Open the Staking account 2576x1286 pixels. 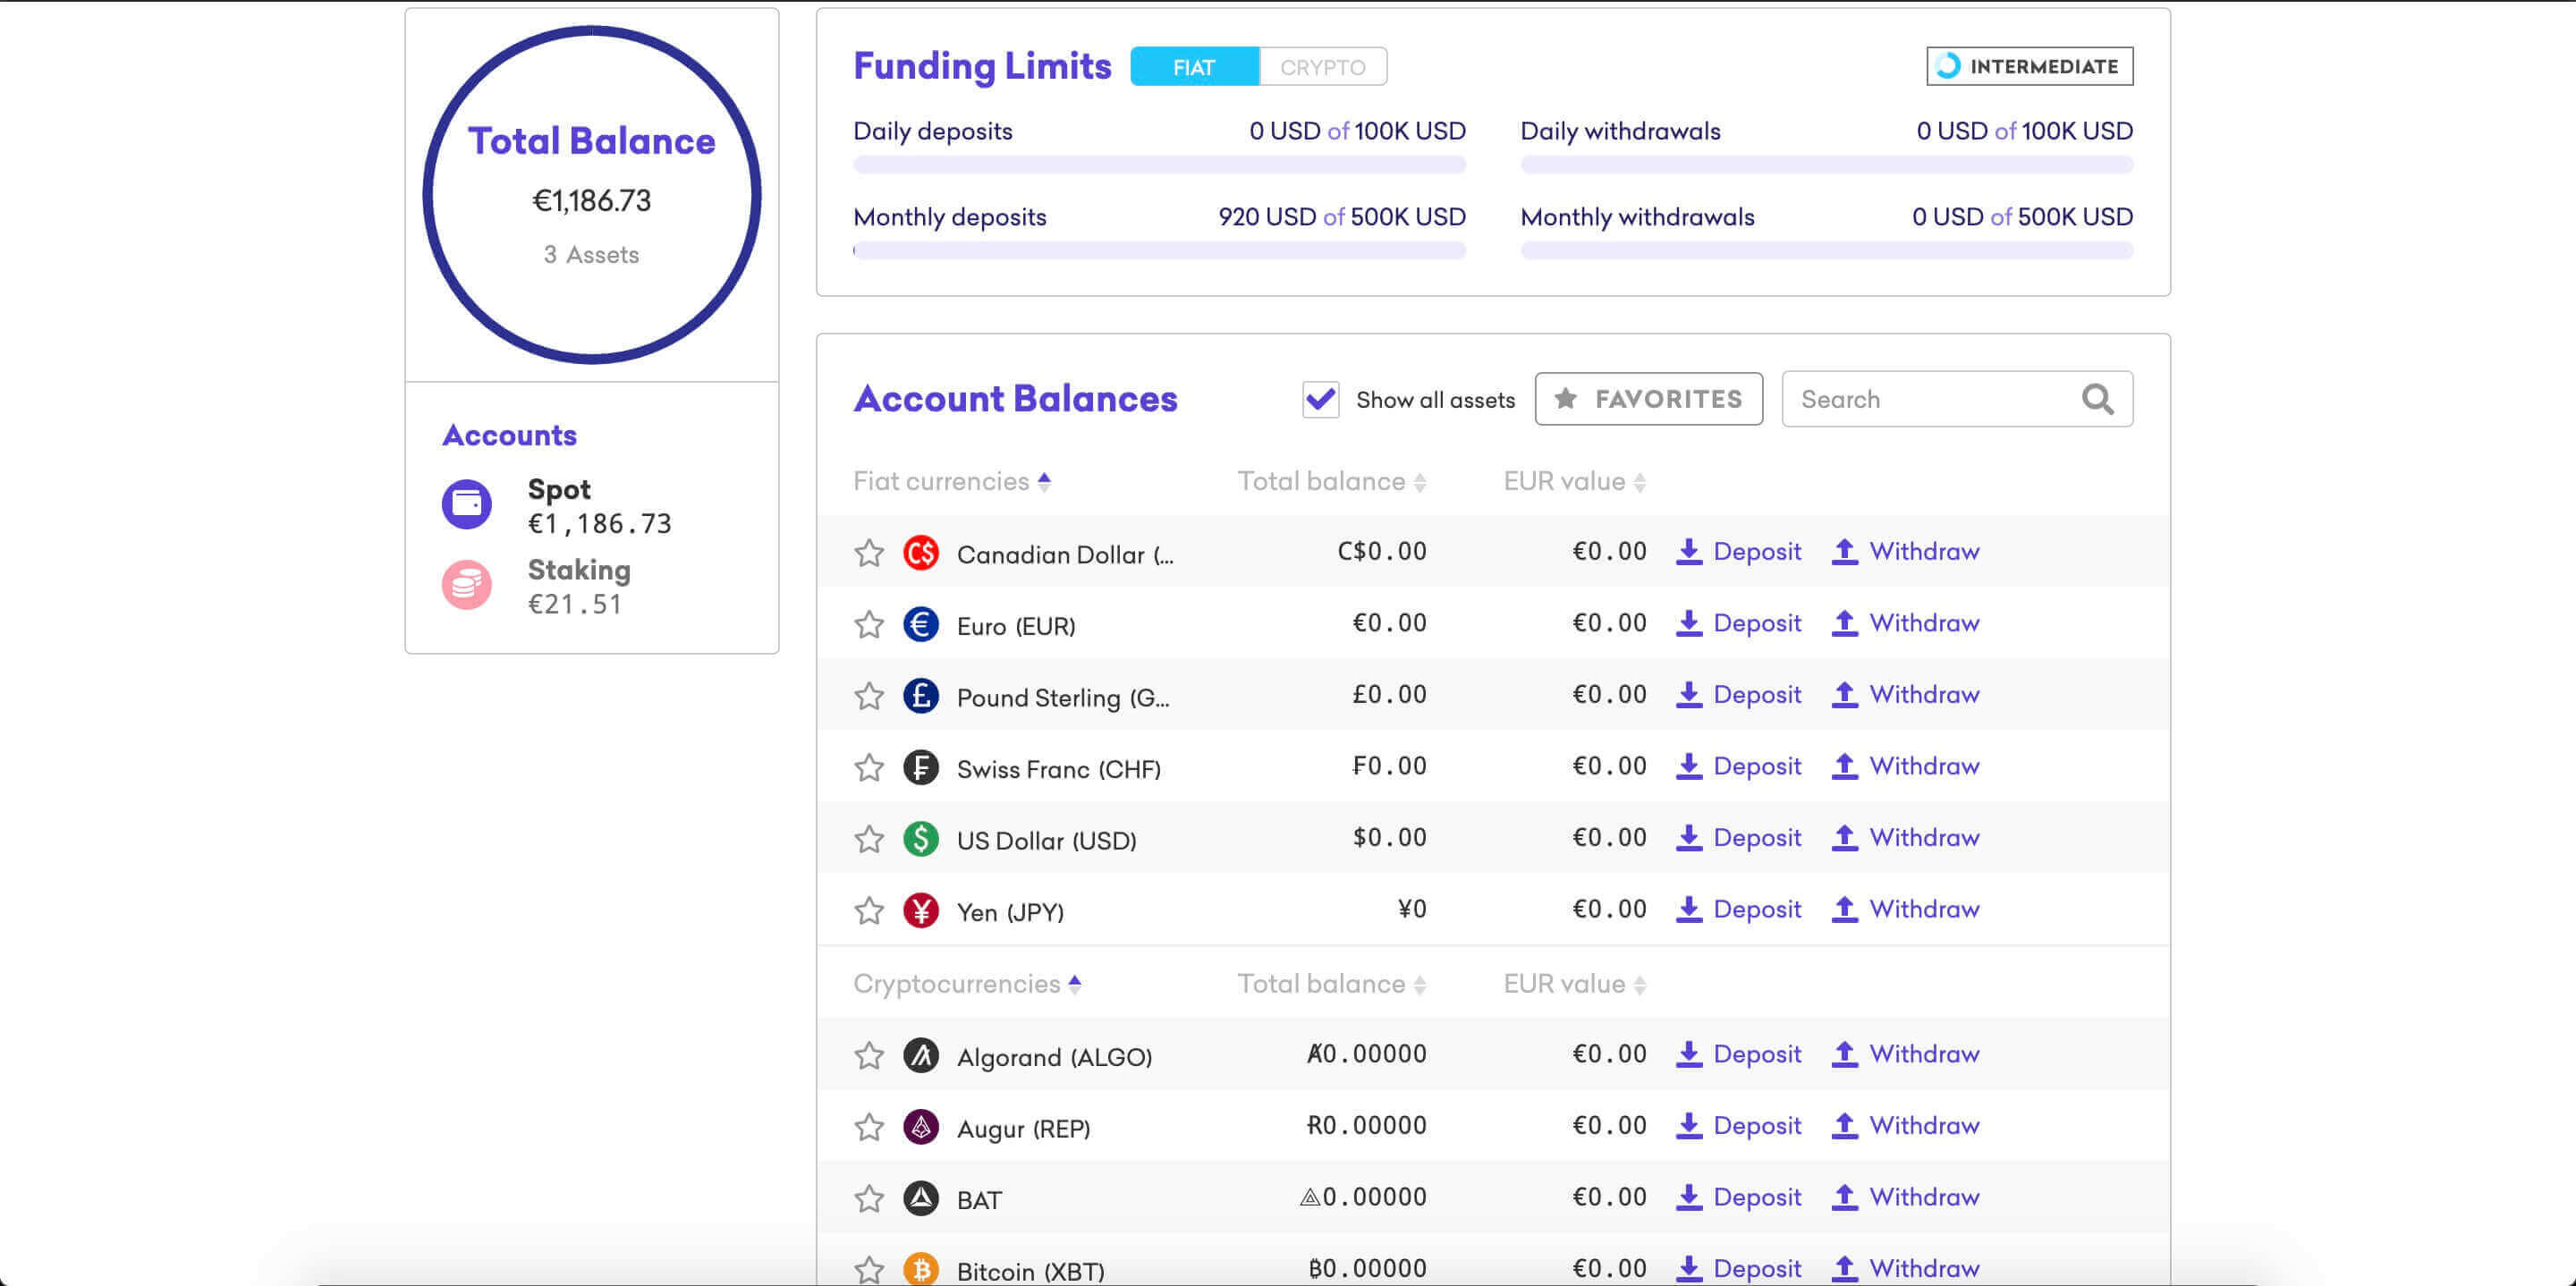click(x=538, y=586)
